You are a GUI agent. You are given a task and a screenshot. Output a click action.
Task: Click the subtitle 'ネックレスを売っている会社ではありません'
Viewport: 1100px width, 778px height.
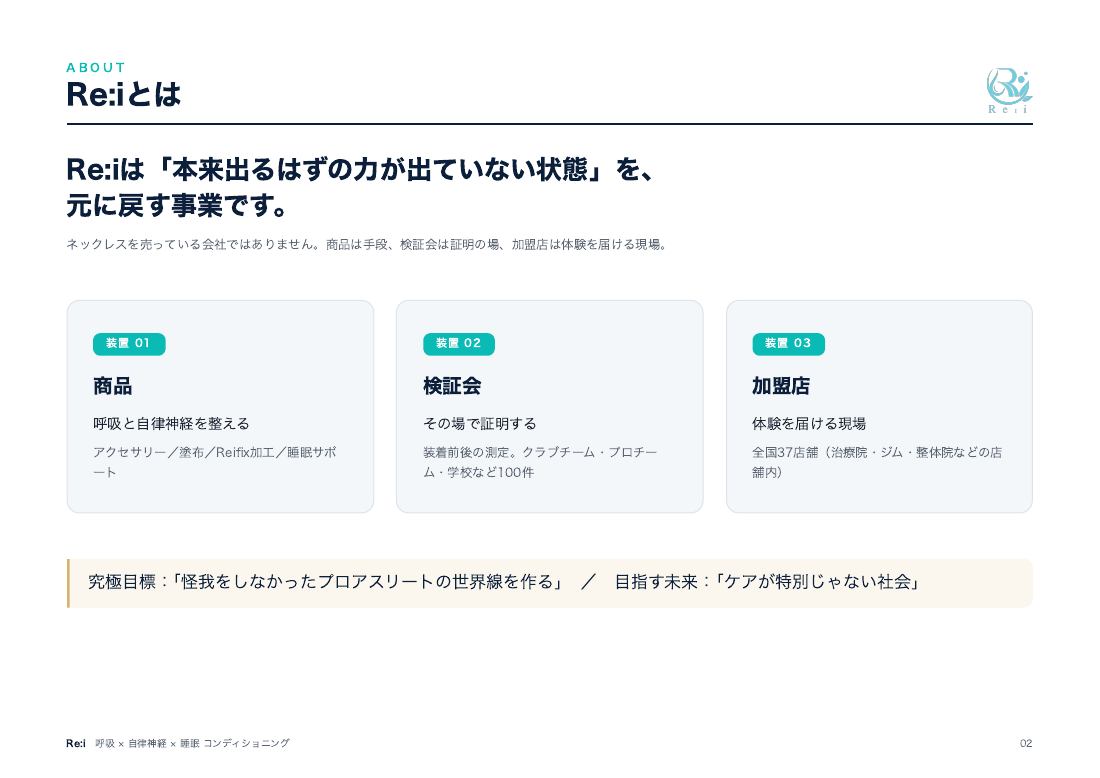367,245
